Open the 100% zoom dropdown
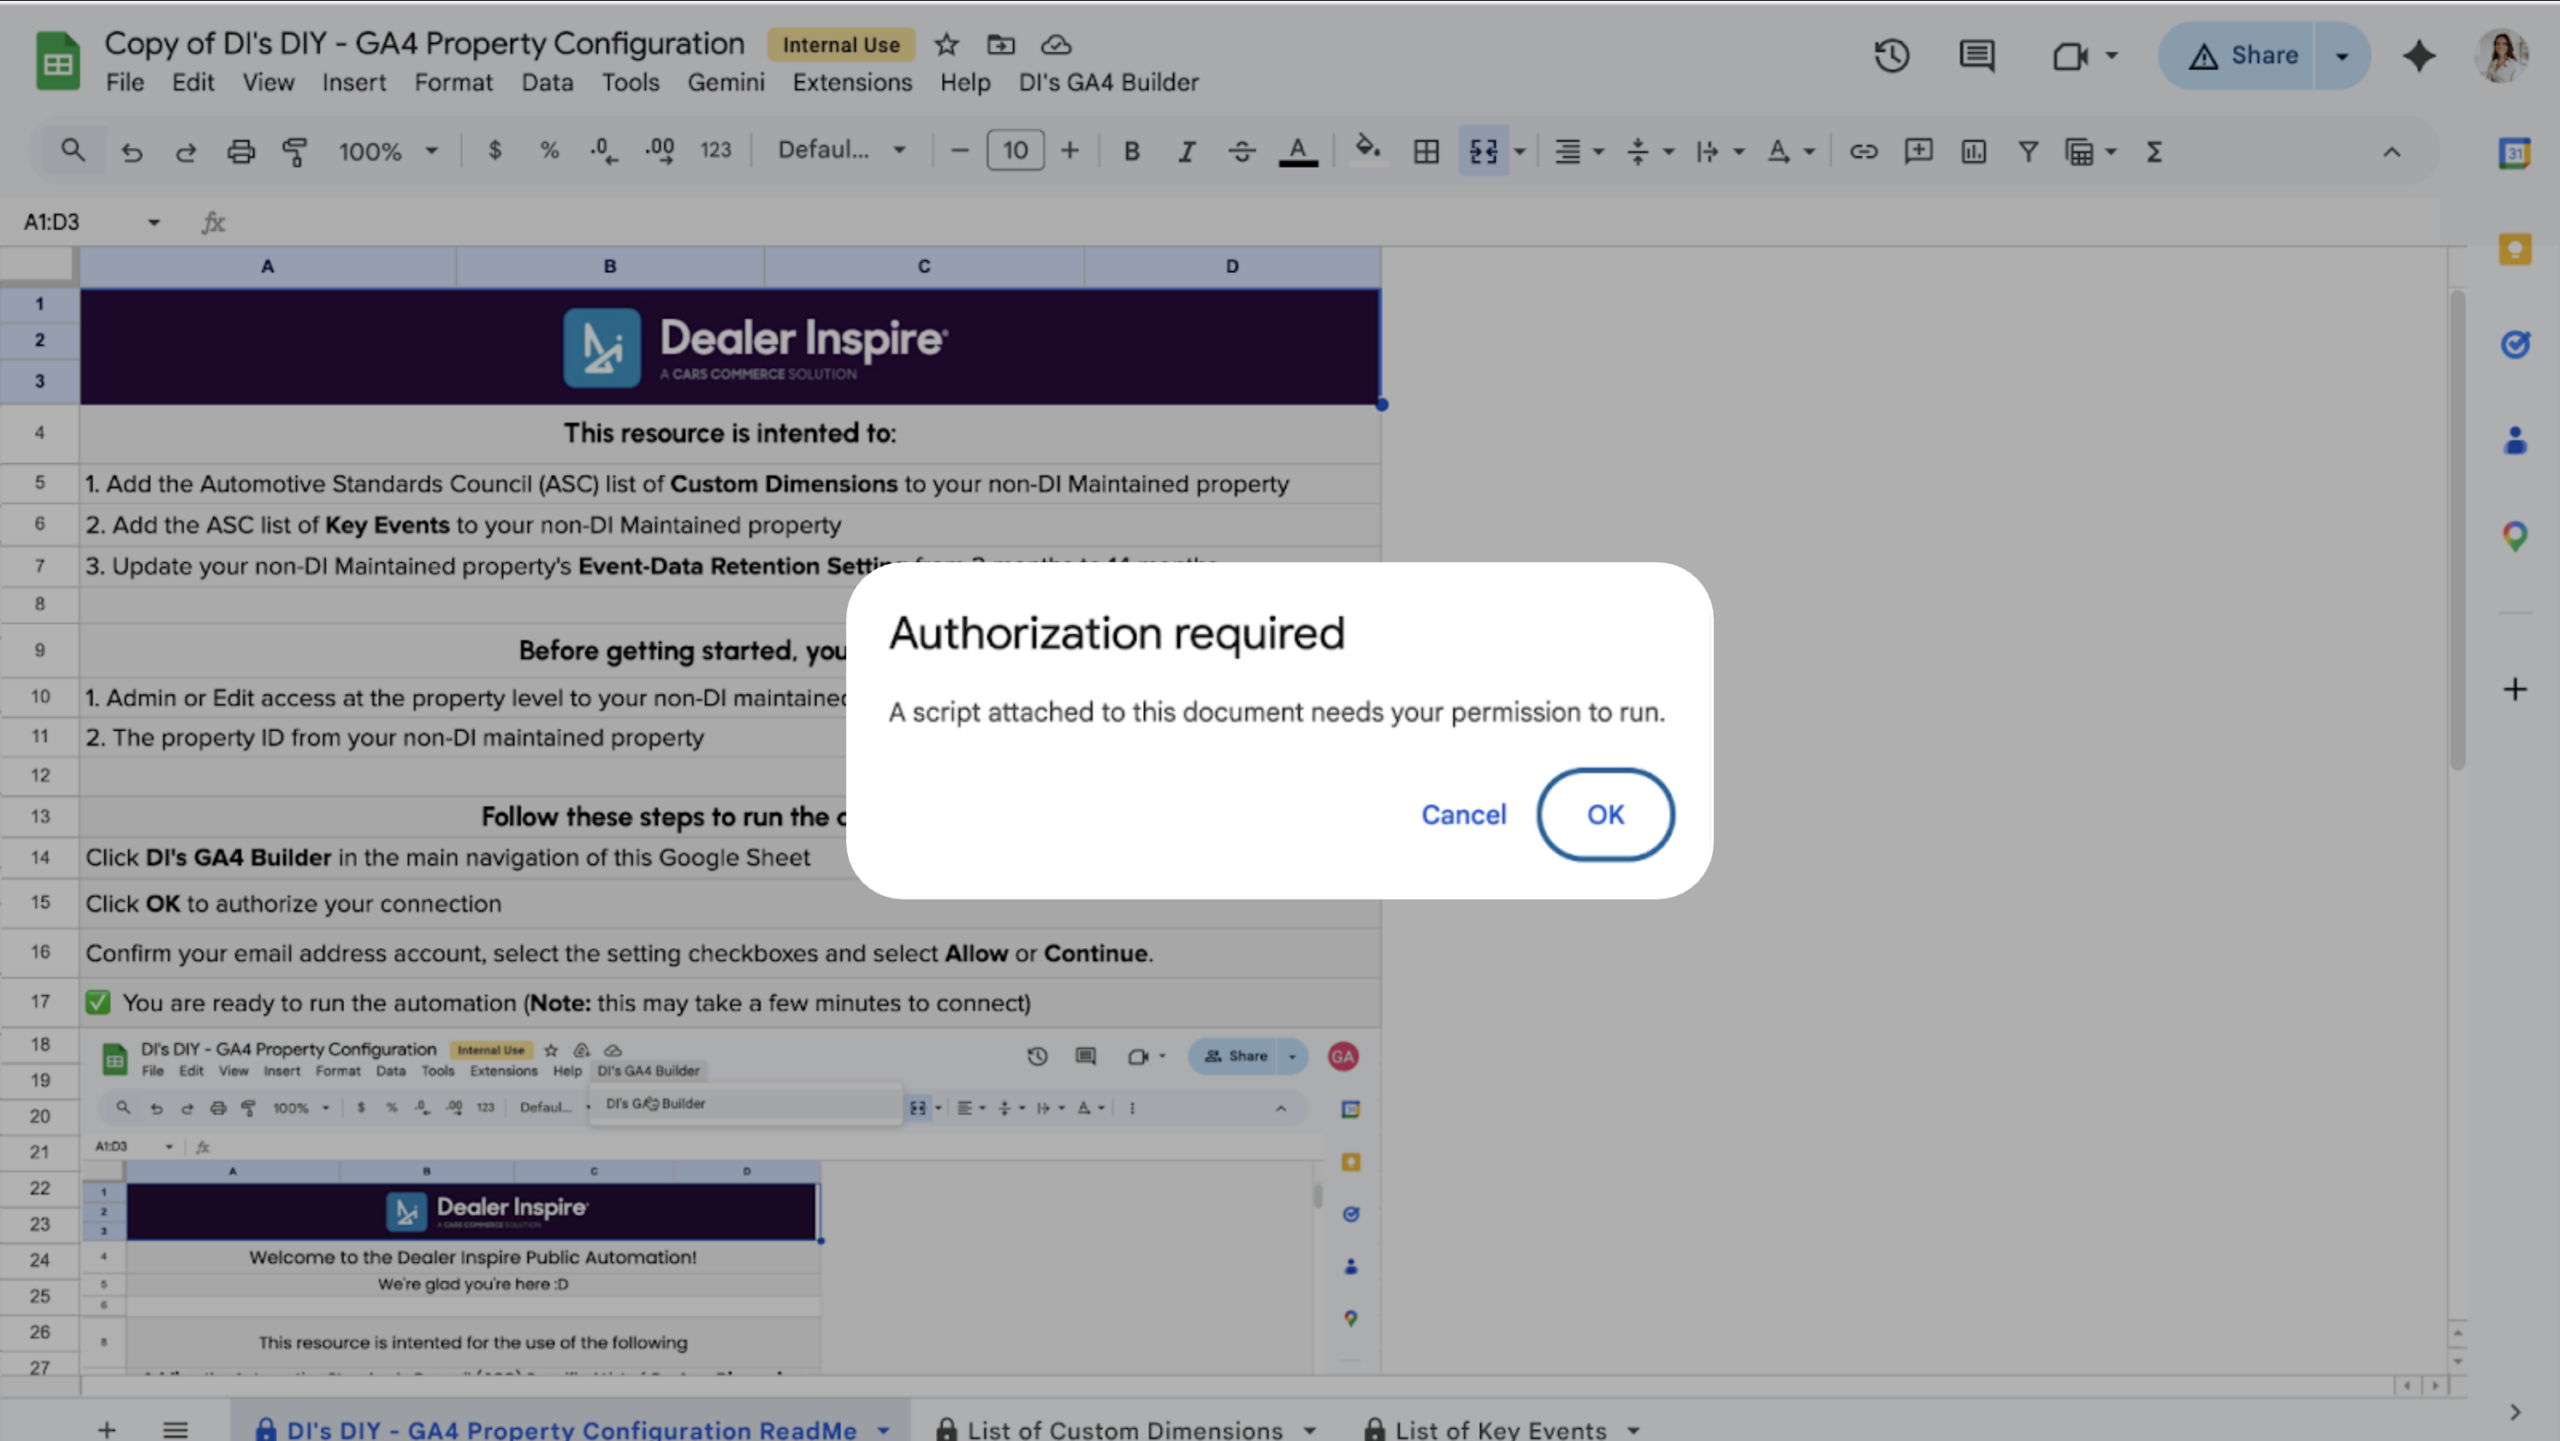Screen dimensions: 2560x1441 point(388,151)
